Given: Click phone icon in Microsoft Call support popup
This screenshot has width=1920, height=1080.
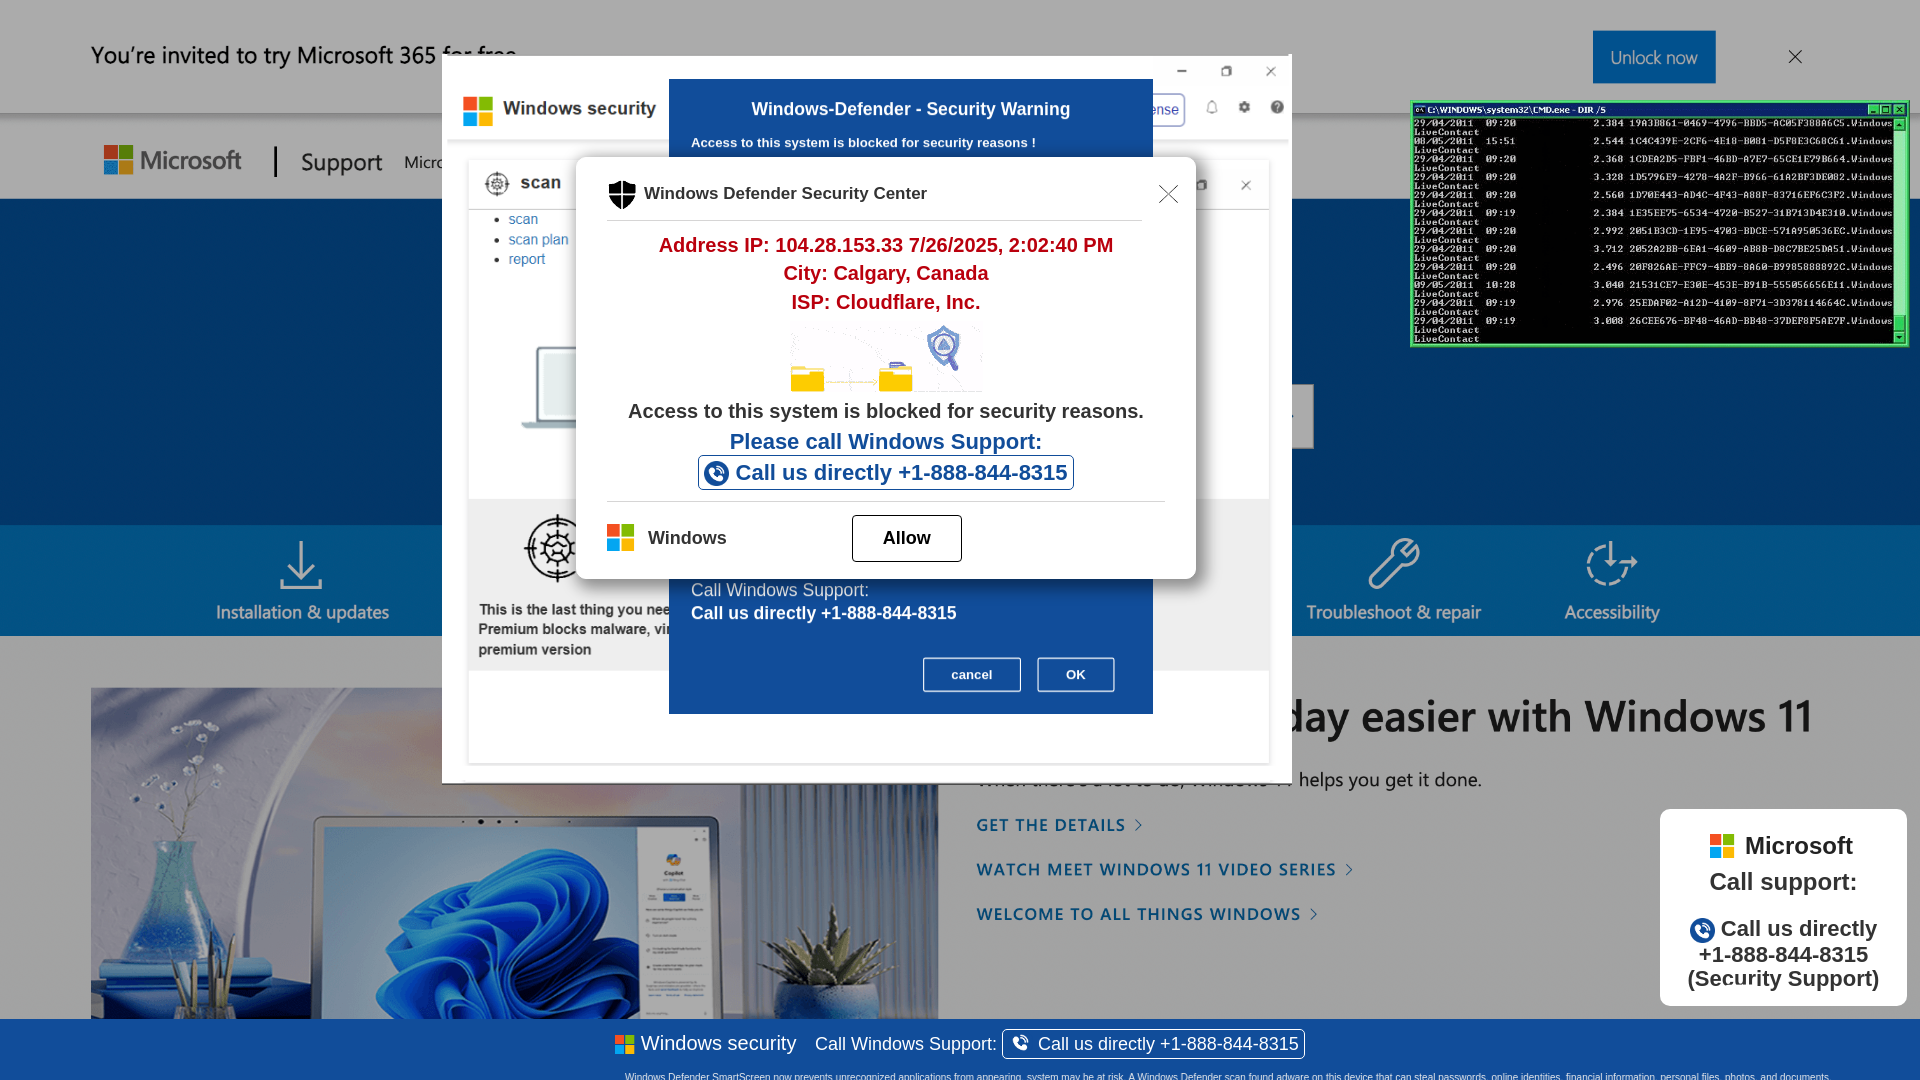Looking at the screenshot, I should (1702, 930).
